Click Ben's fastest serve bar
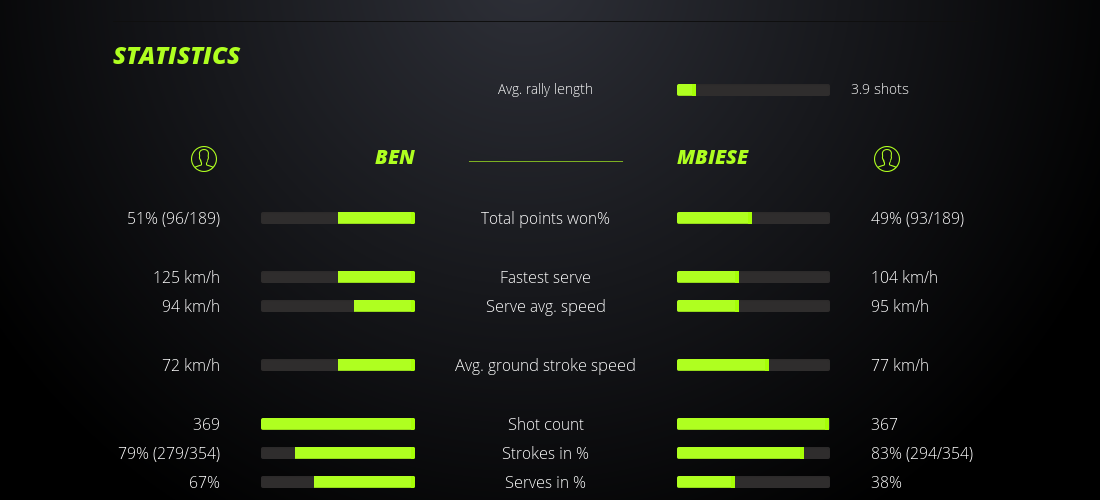Viewport: 1100px width, 500px height. (338, 277)
